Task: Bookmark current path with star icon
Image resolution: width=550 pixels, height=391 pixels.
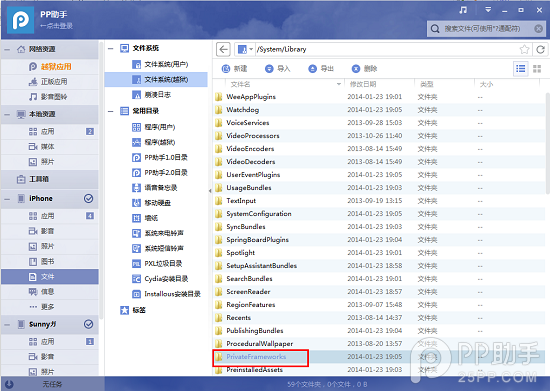Action: [x=524, y=49]
